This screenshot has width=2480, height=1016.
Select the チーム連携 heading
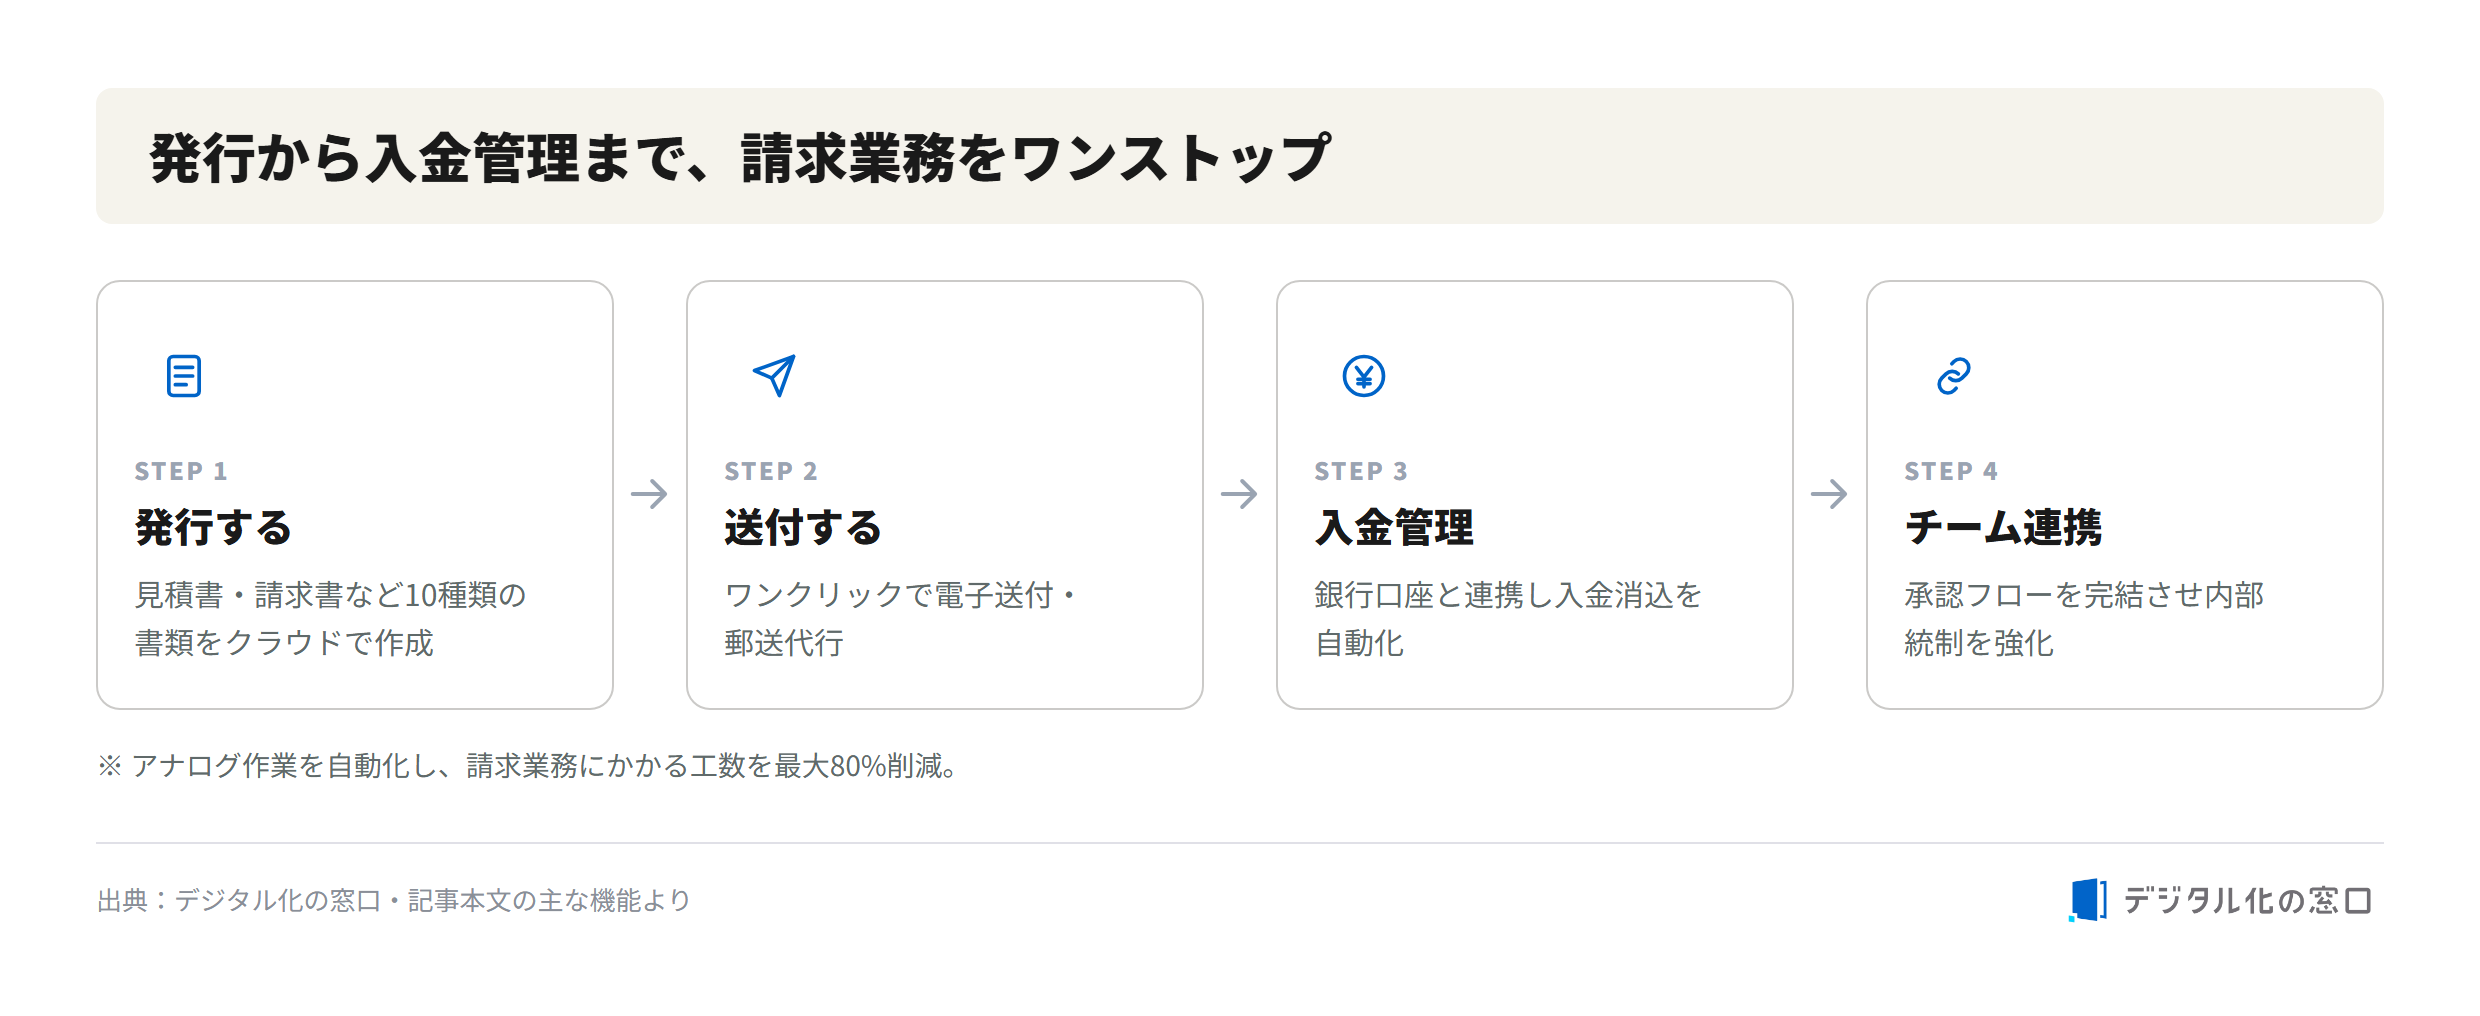click(x=2003, y=527)
